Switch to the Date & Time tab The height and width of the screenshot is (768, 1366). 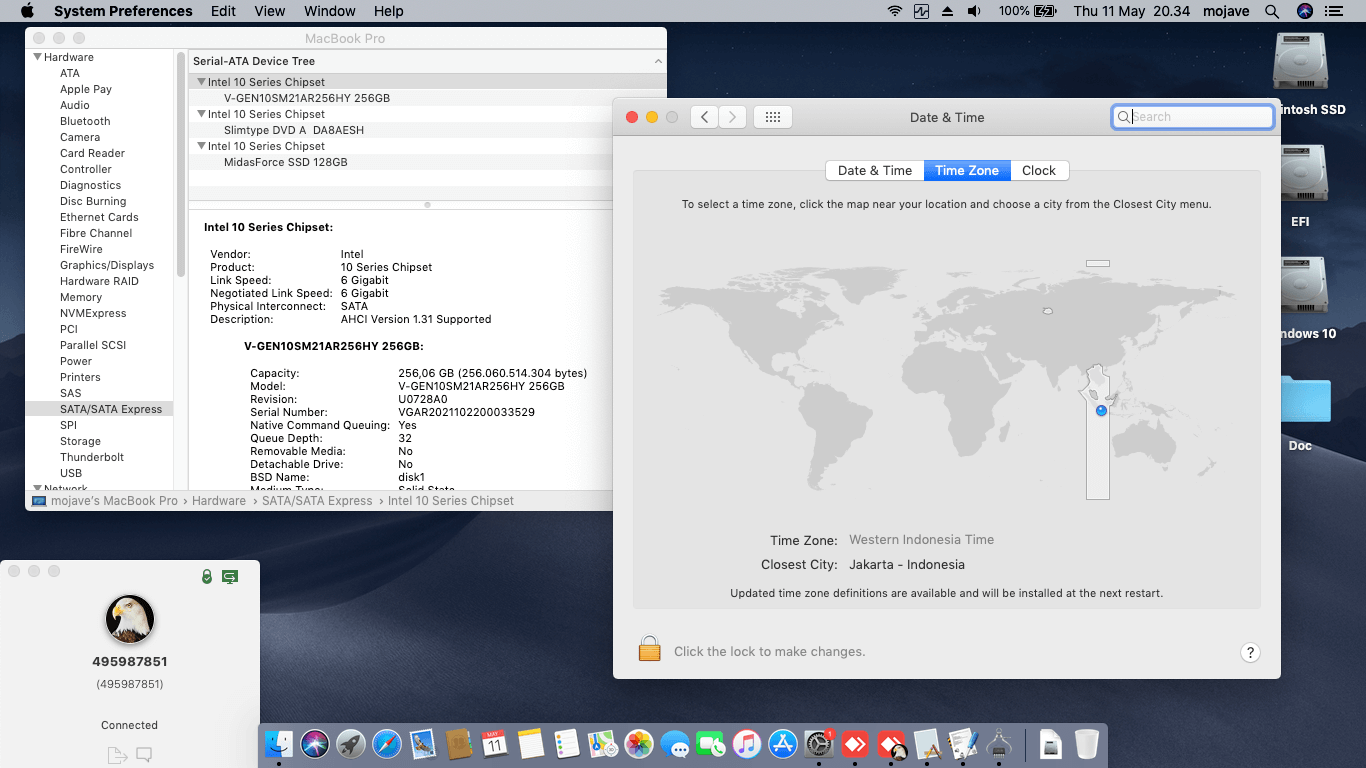(x=875, y=171)
